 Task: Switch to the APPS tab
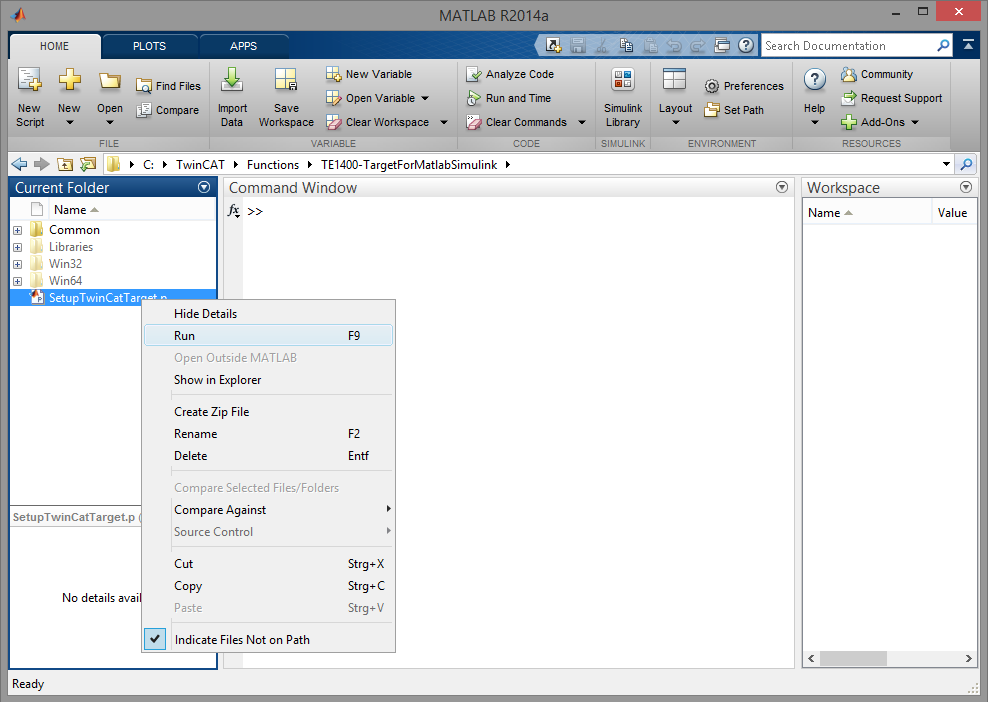pos(243,46)
